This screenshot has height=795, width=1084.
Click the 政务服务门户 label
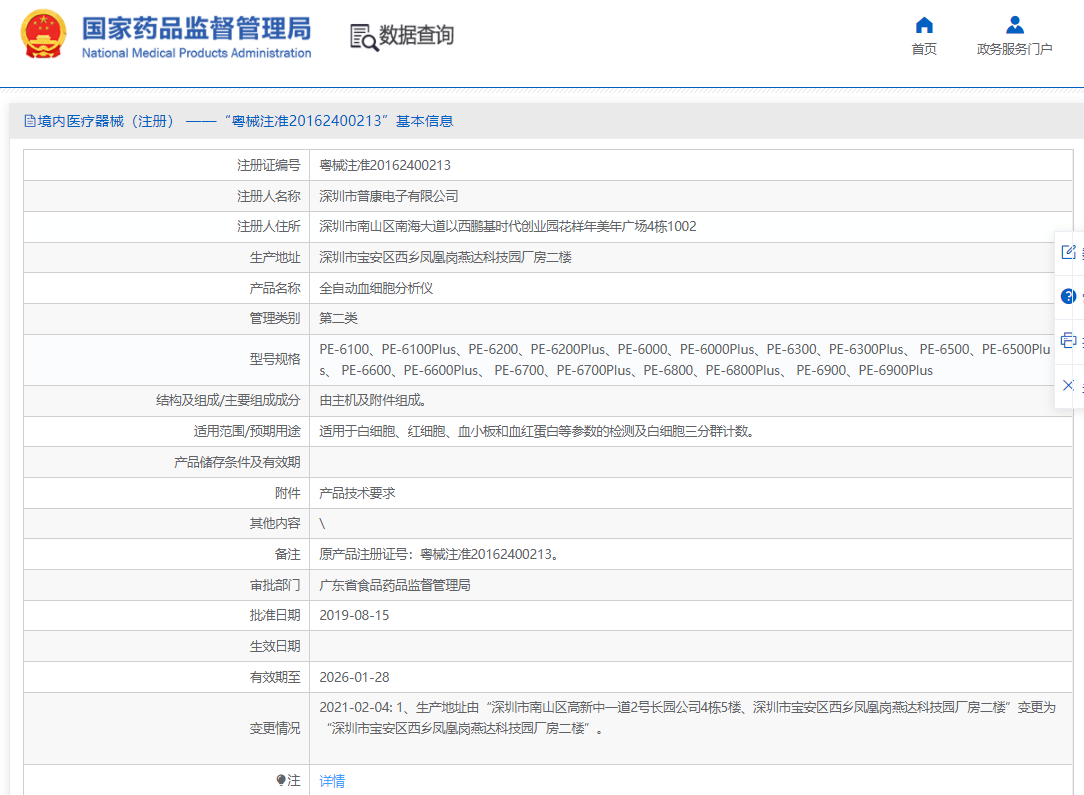(x=1014, y=49)
